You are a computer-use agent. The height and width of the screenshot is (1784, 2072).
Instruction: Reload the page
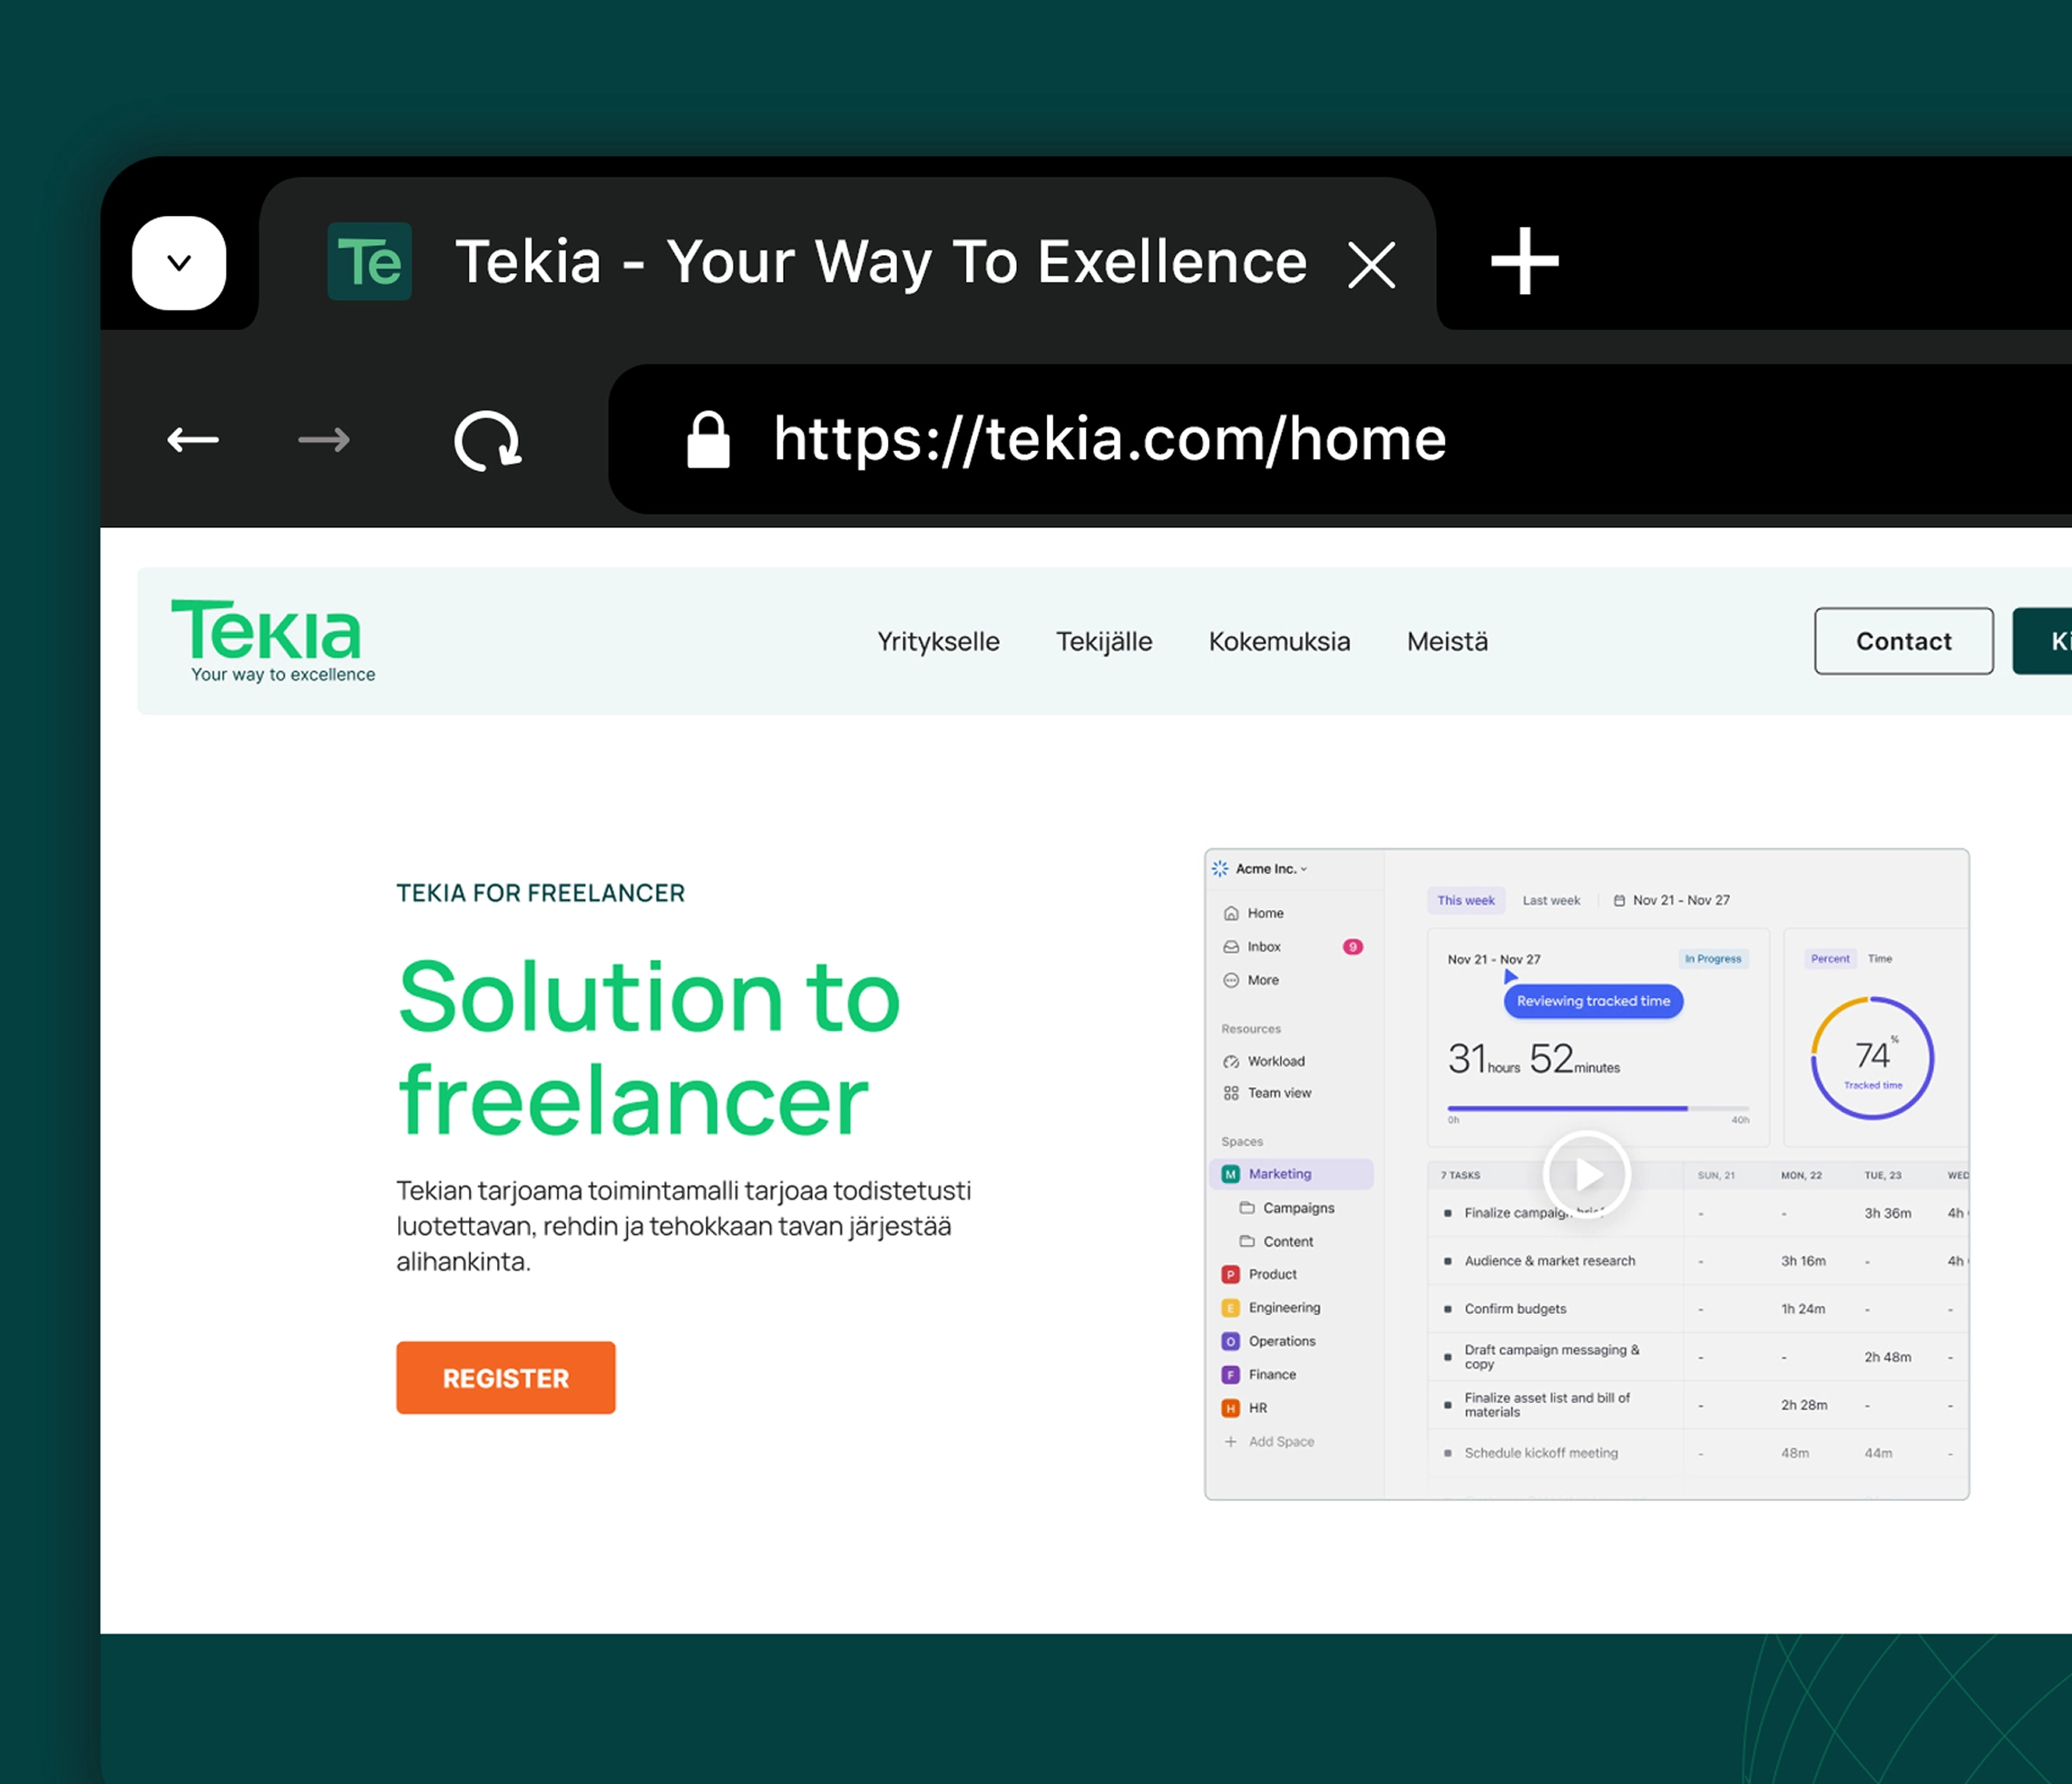coord(488,440)
